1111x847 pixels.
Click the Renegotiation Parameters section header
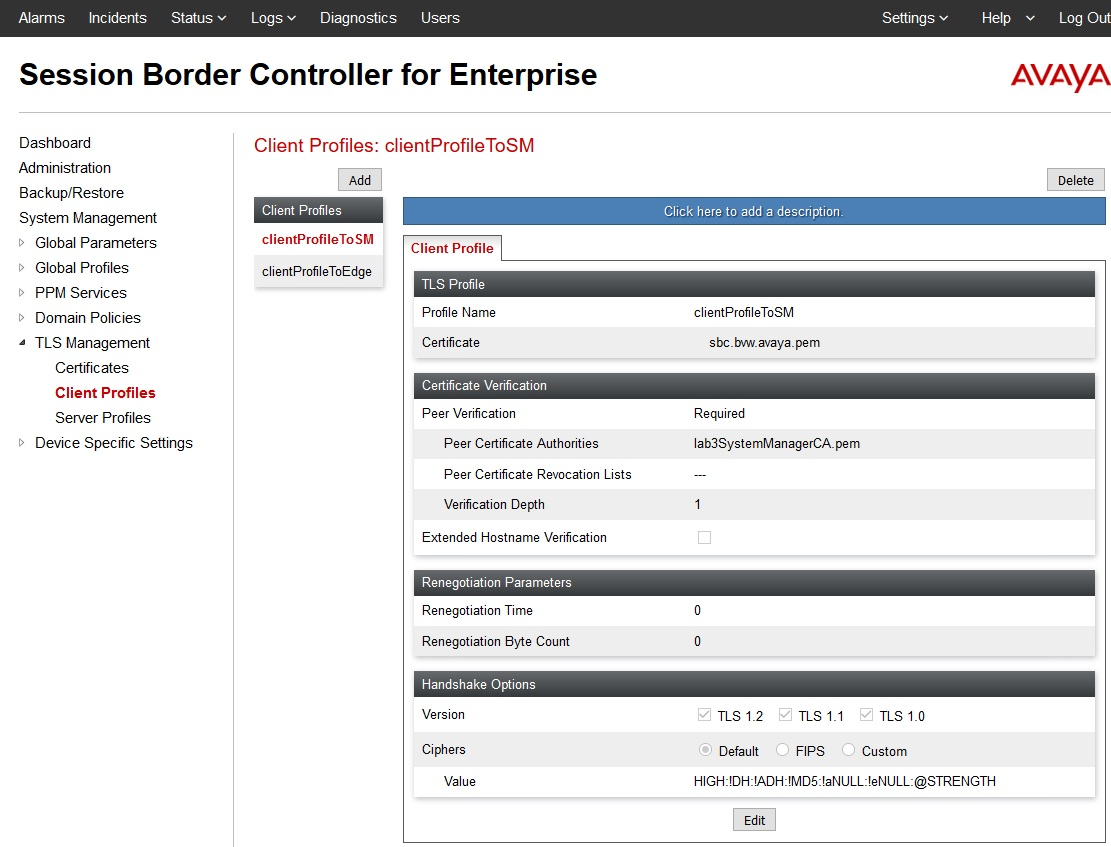754,583
